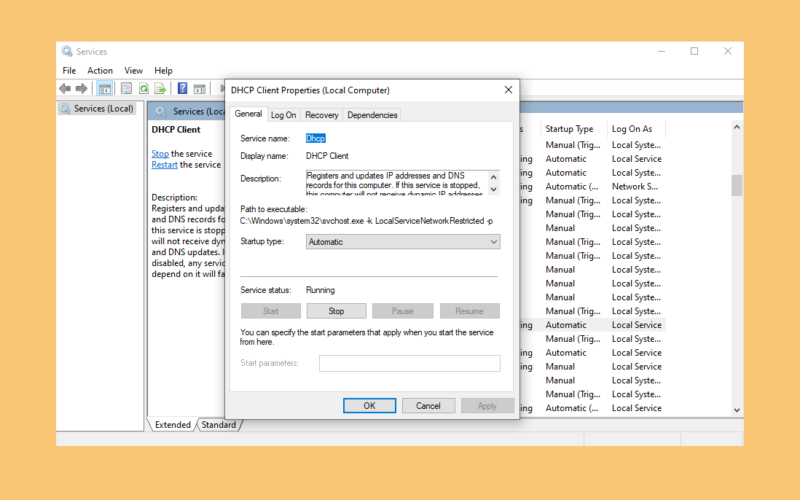Click the services list scrollbar up arrow
This screenshot has width=800, height=500.
click(x=737, y=127)
